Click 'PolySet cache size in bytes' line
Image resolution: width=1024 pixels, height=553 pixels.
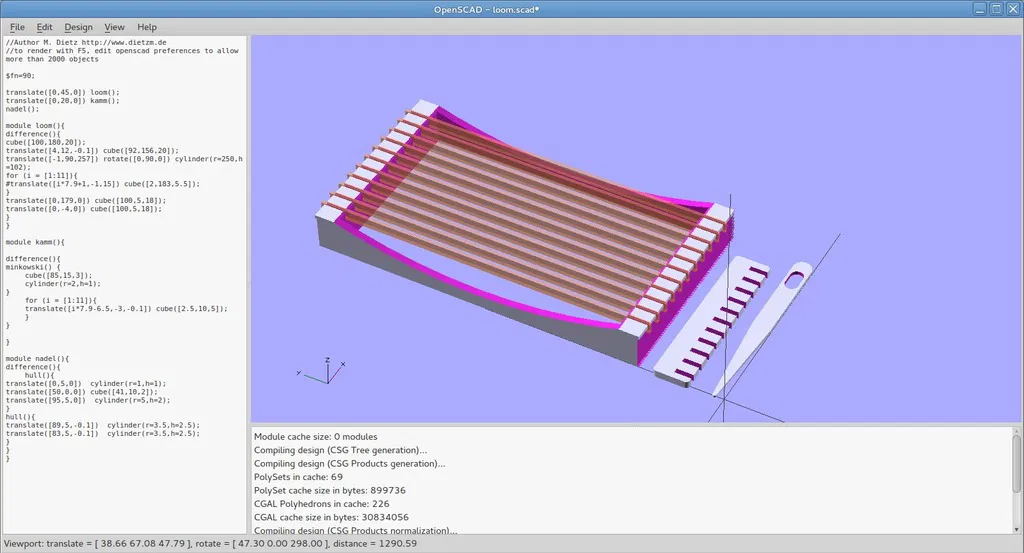pyautogui.click(x=330, y=490)
